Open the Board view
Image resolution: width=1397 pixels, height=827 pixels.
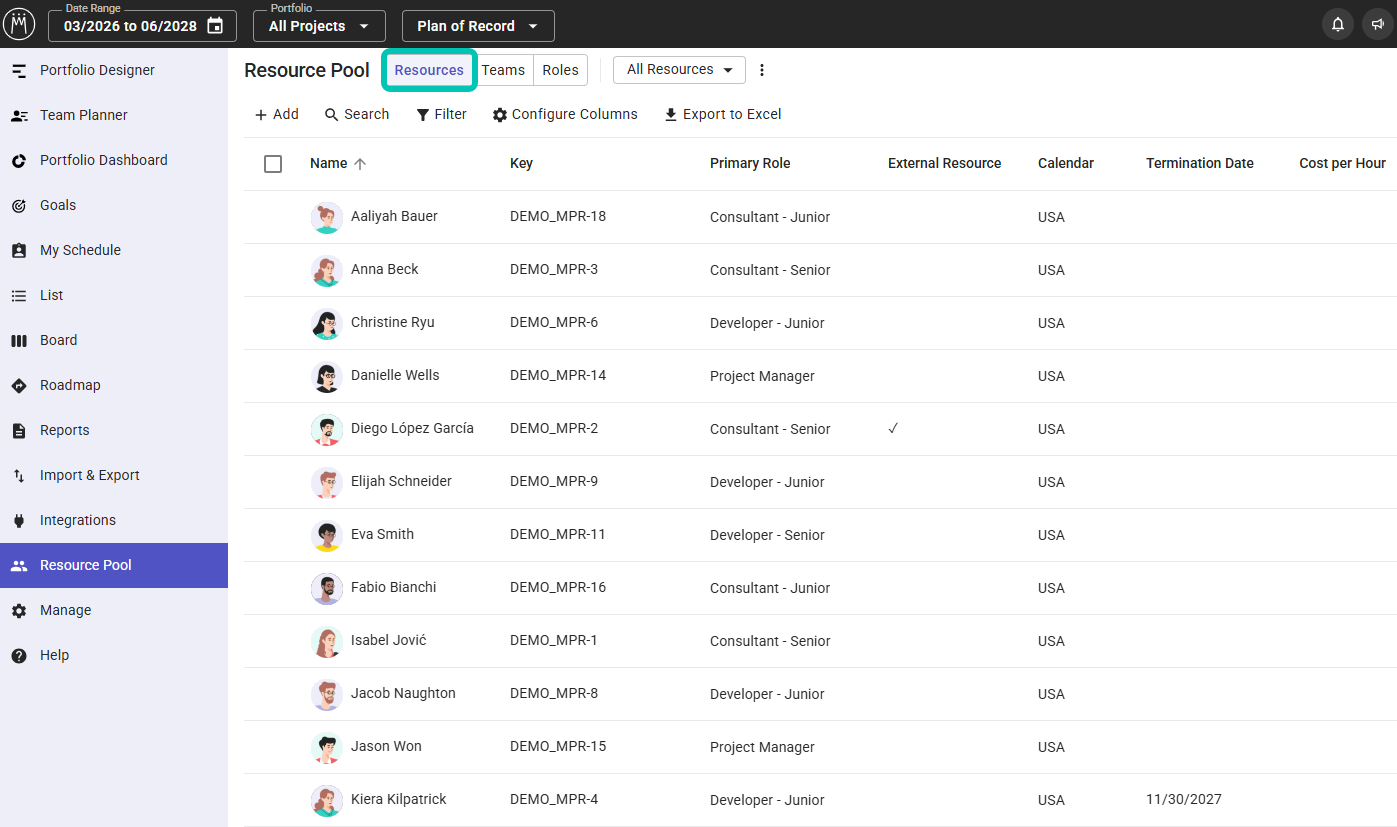click(x=114, y=340)
